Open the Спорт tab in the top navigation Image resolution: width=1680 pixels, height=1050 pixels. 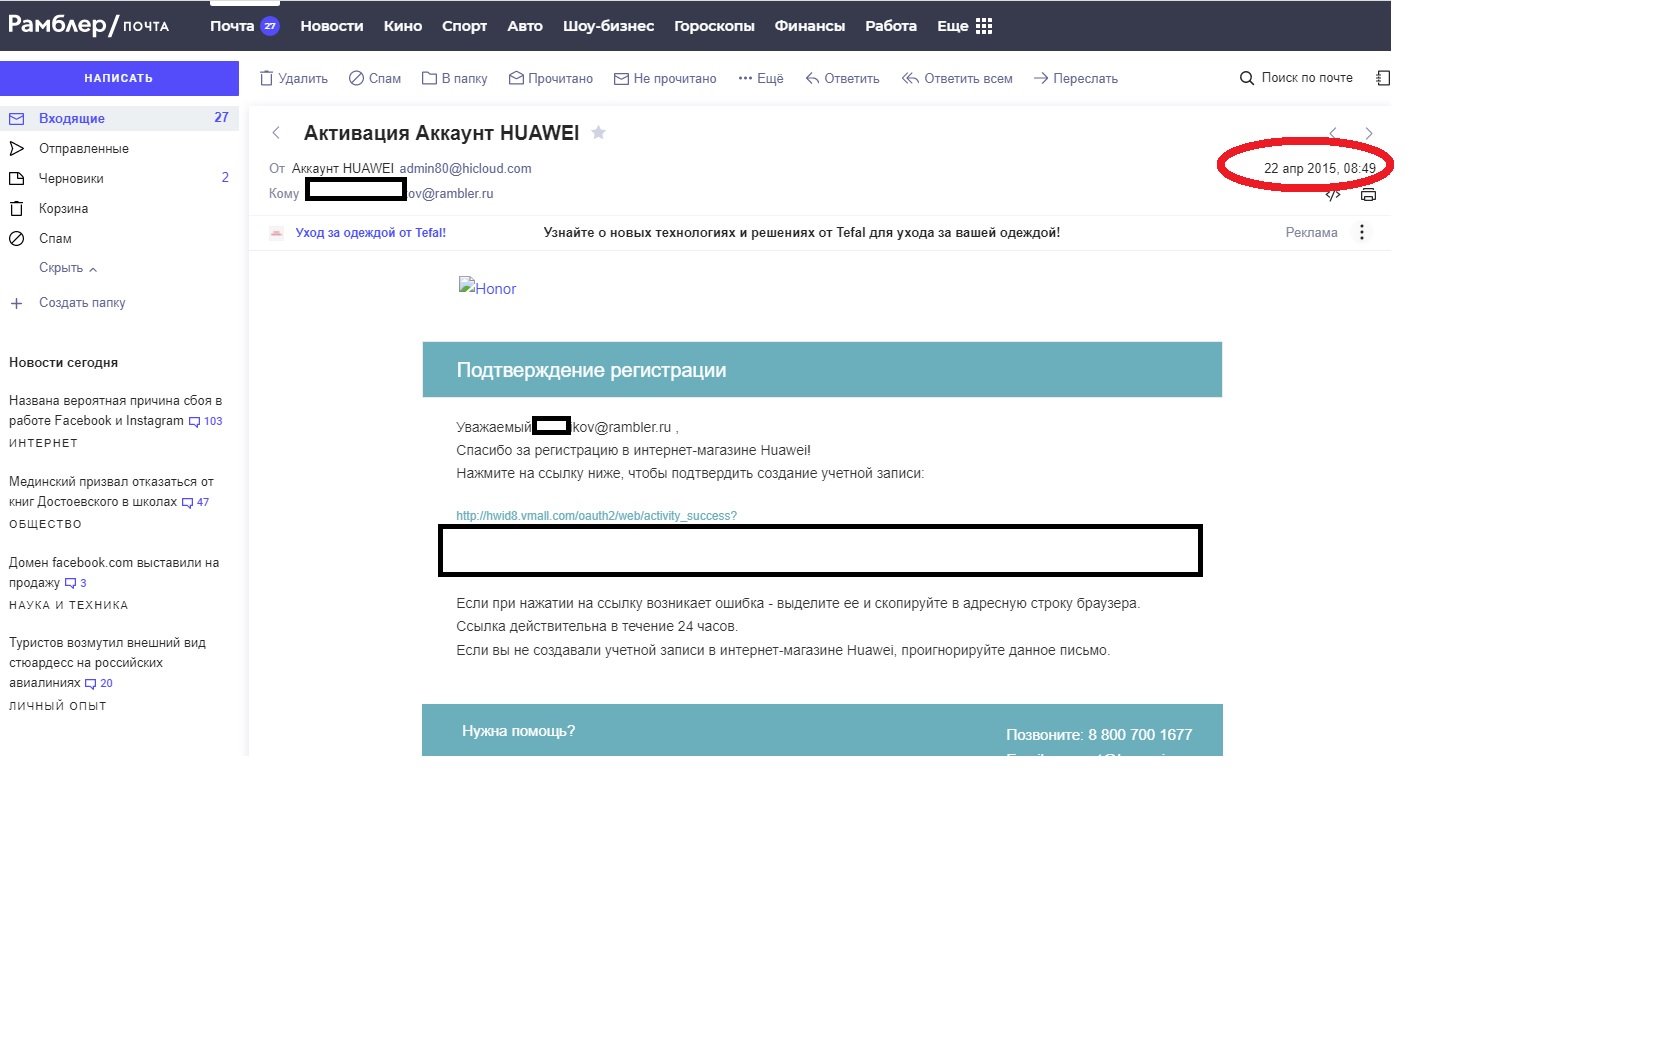coord(464,26)
